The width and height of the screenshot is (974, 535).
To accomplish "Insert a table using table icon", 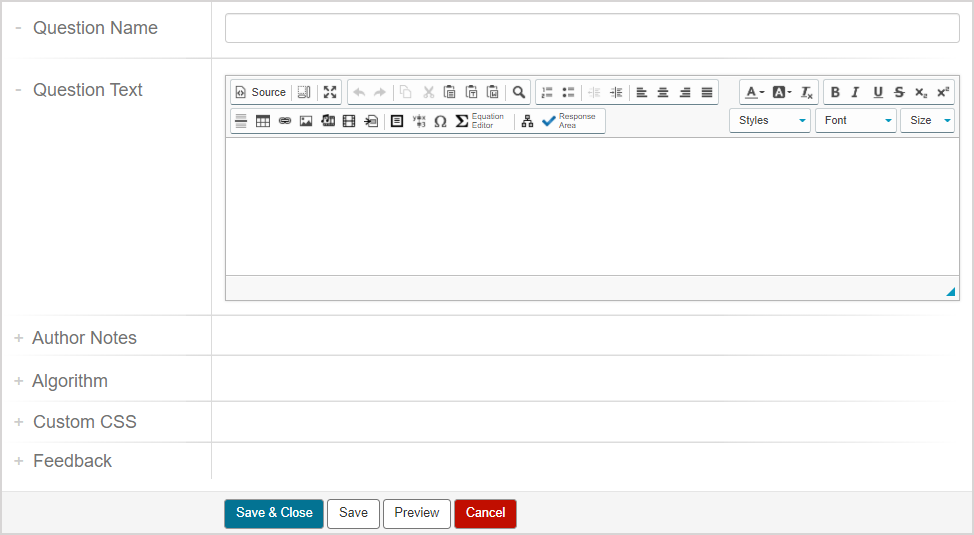I will [263, 121].
